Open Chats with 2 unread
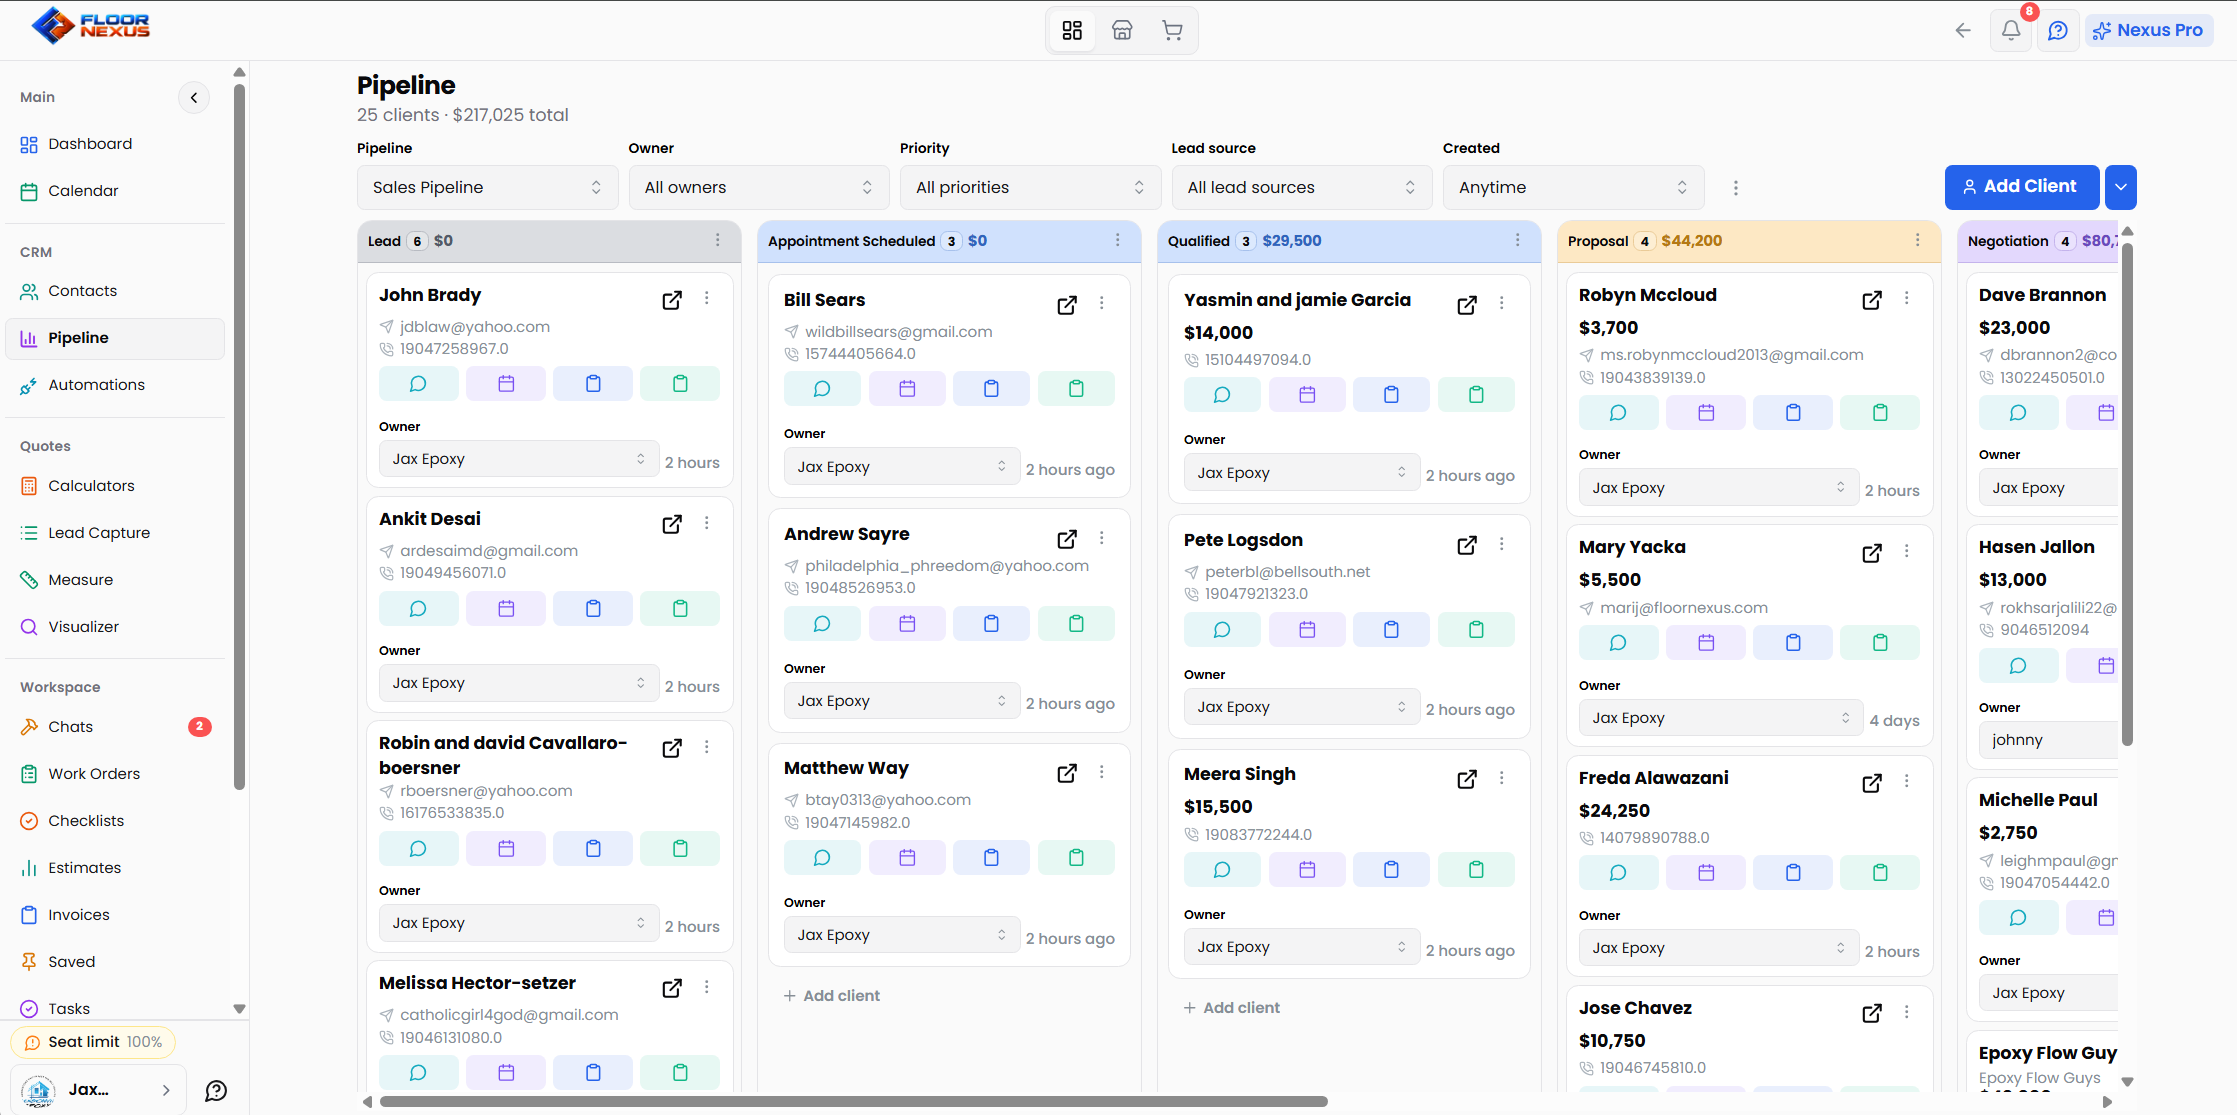 tap(115, 727)
